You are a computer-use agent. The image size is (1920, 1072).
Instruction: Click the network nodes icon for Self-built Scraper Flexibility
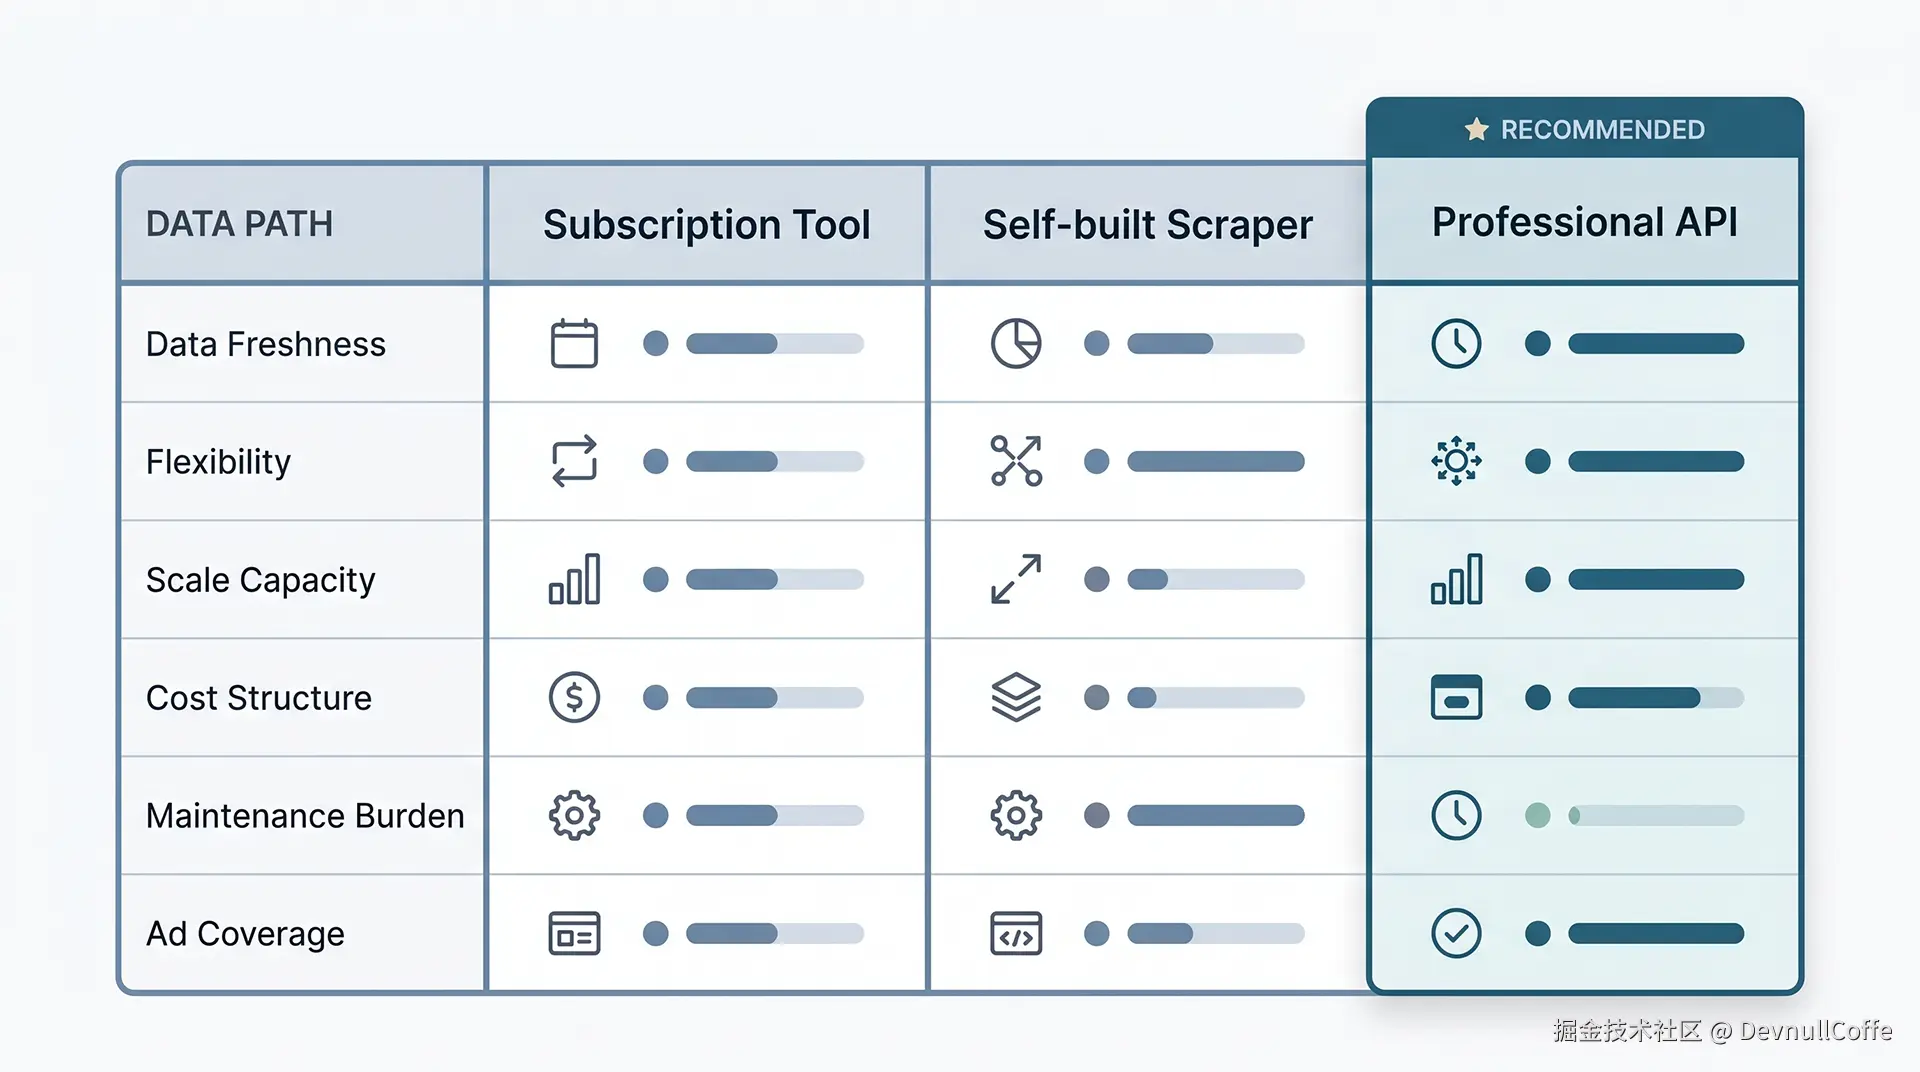[x=1016, y=461]
